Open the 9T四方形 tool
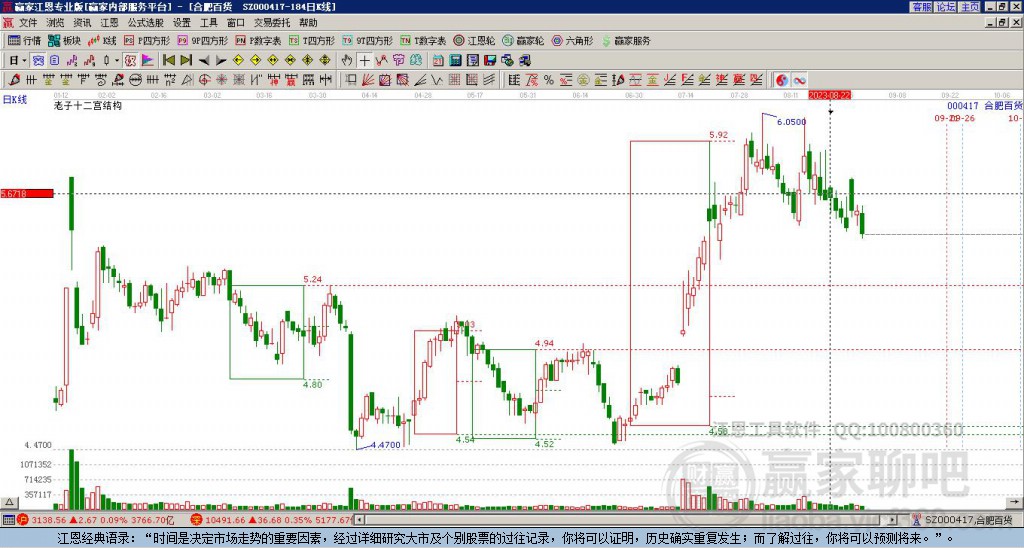Image resolution: width=1024 pixels, height=548 pixels. (367, 40)
